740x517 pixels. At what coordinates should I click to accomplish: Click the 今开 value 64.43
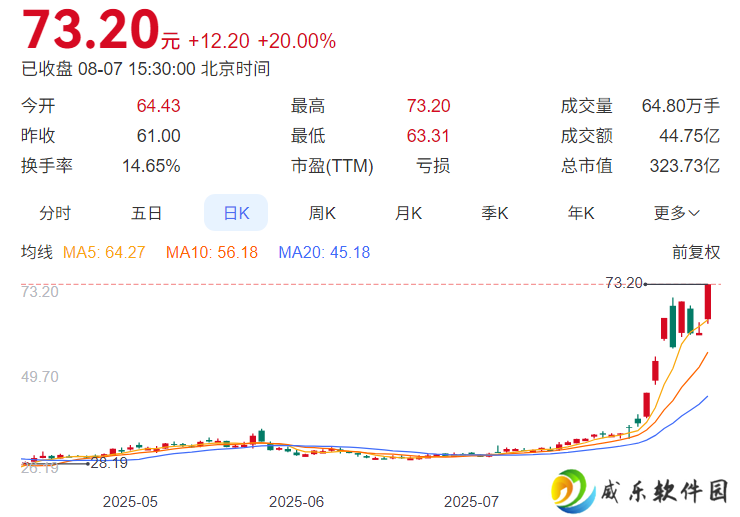click(x=159, y=106)
